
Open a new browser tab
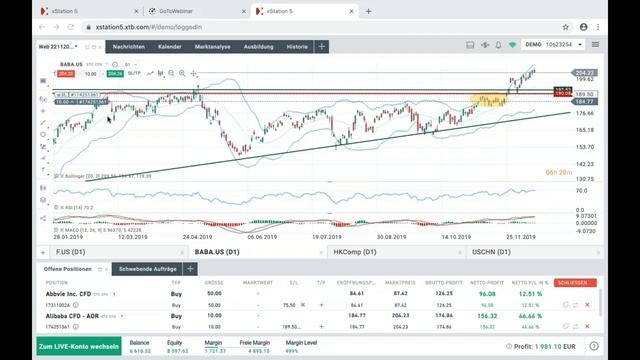pos(368,11)
